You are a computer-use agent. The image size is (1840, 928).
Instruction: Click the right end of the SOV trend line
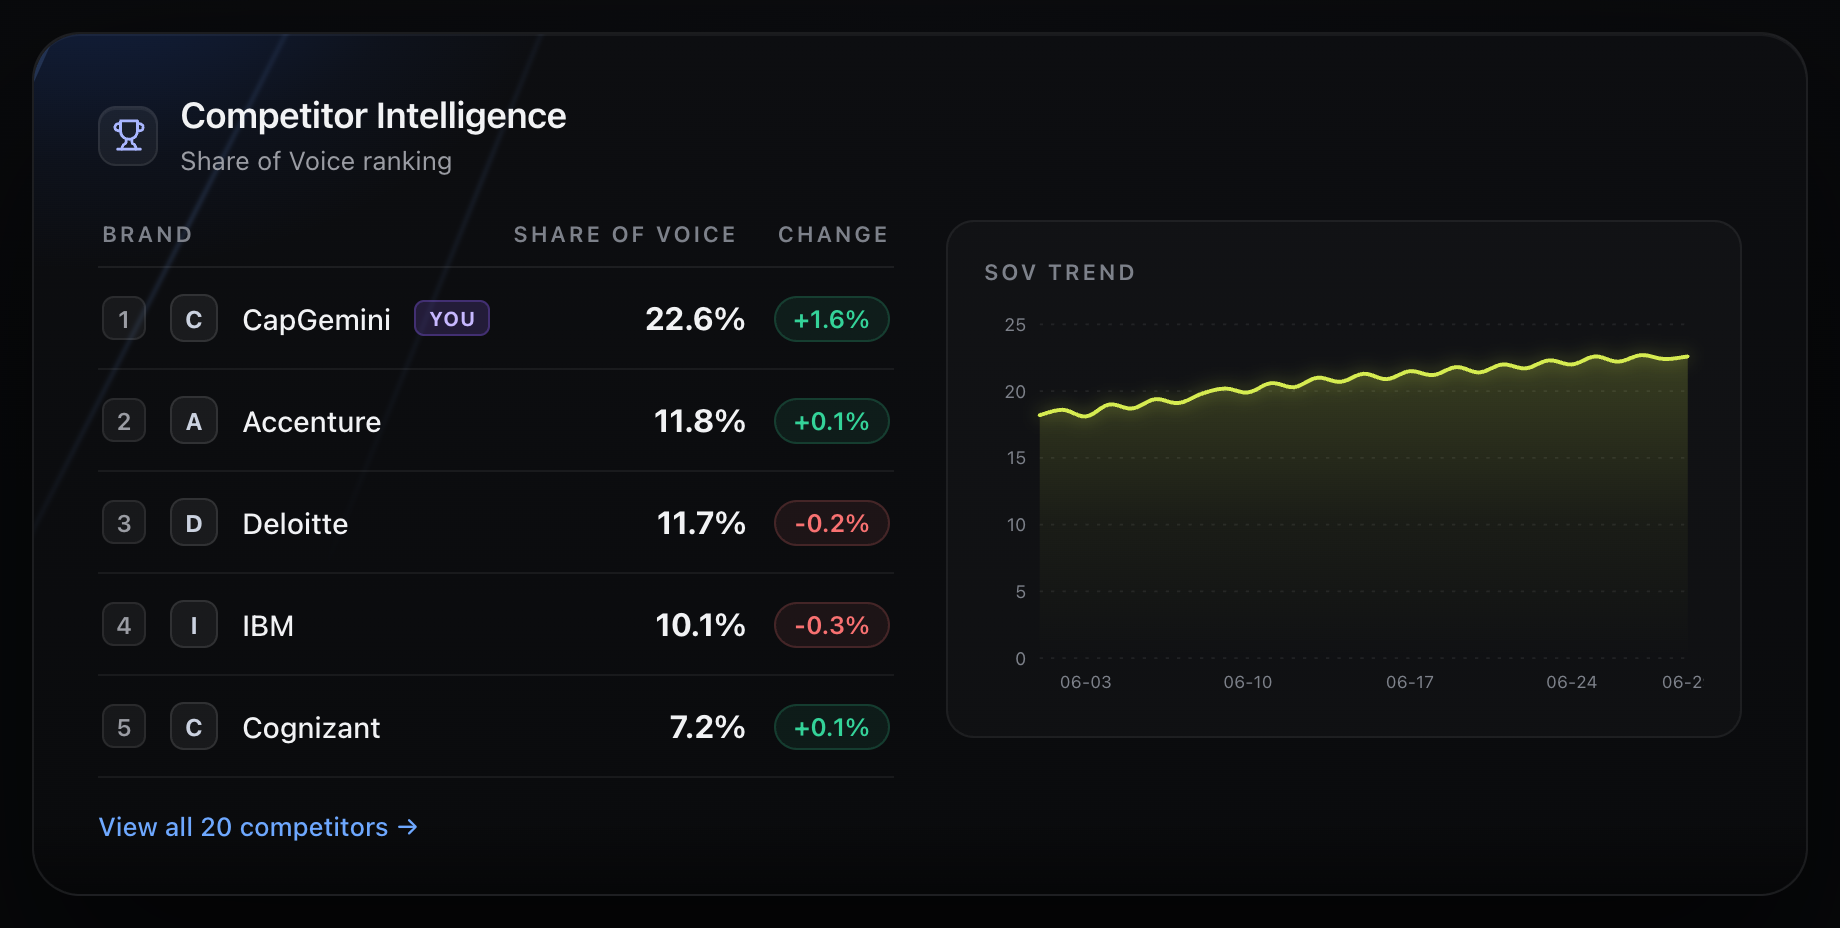coord(1687,356)
